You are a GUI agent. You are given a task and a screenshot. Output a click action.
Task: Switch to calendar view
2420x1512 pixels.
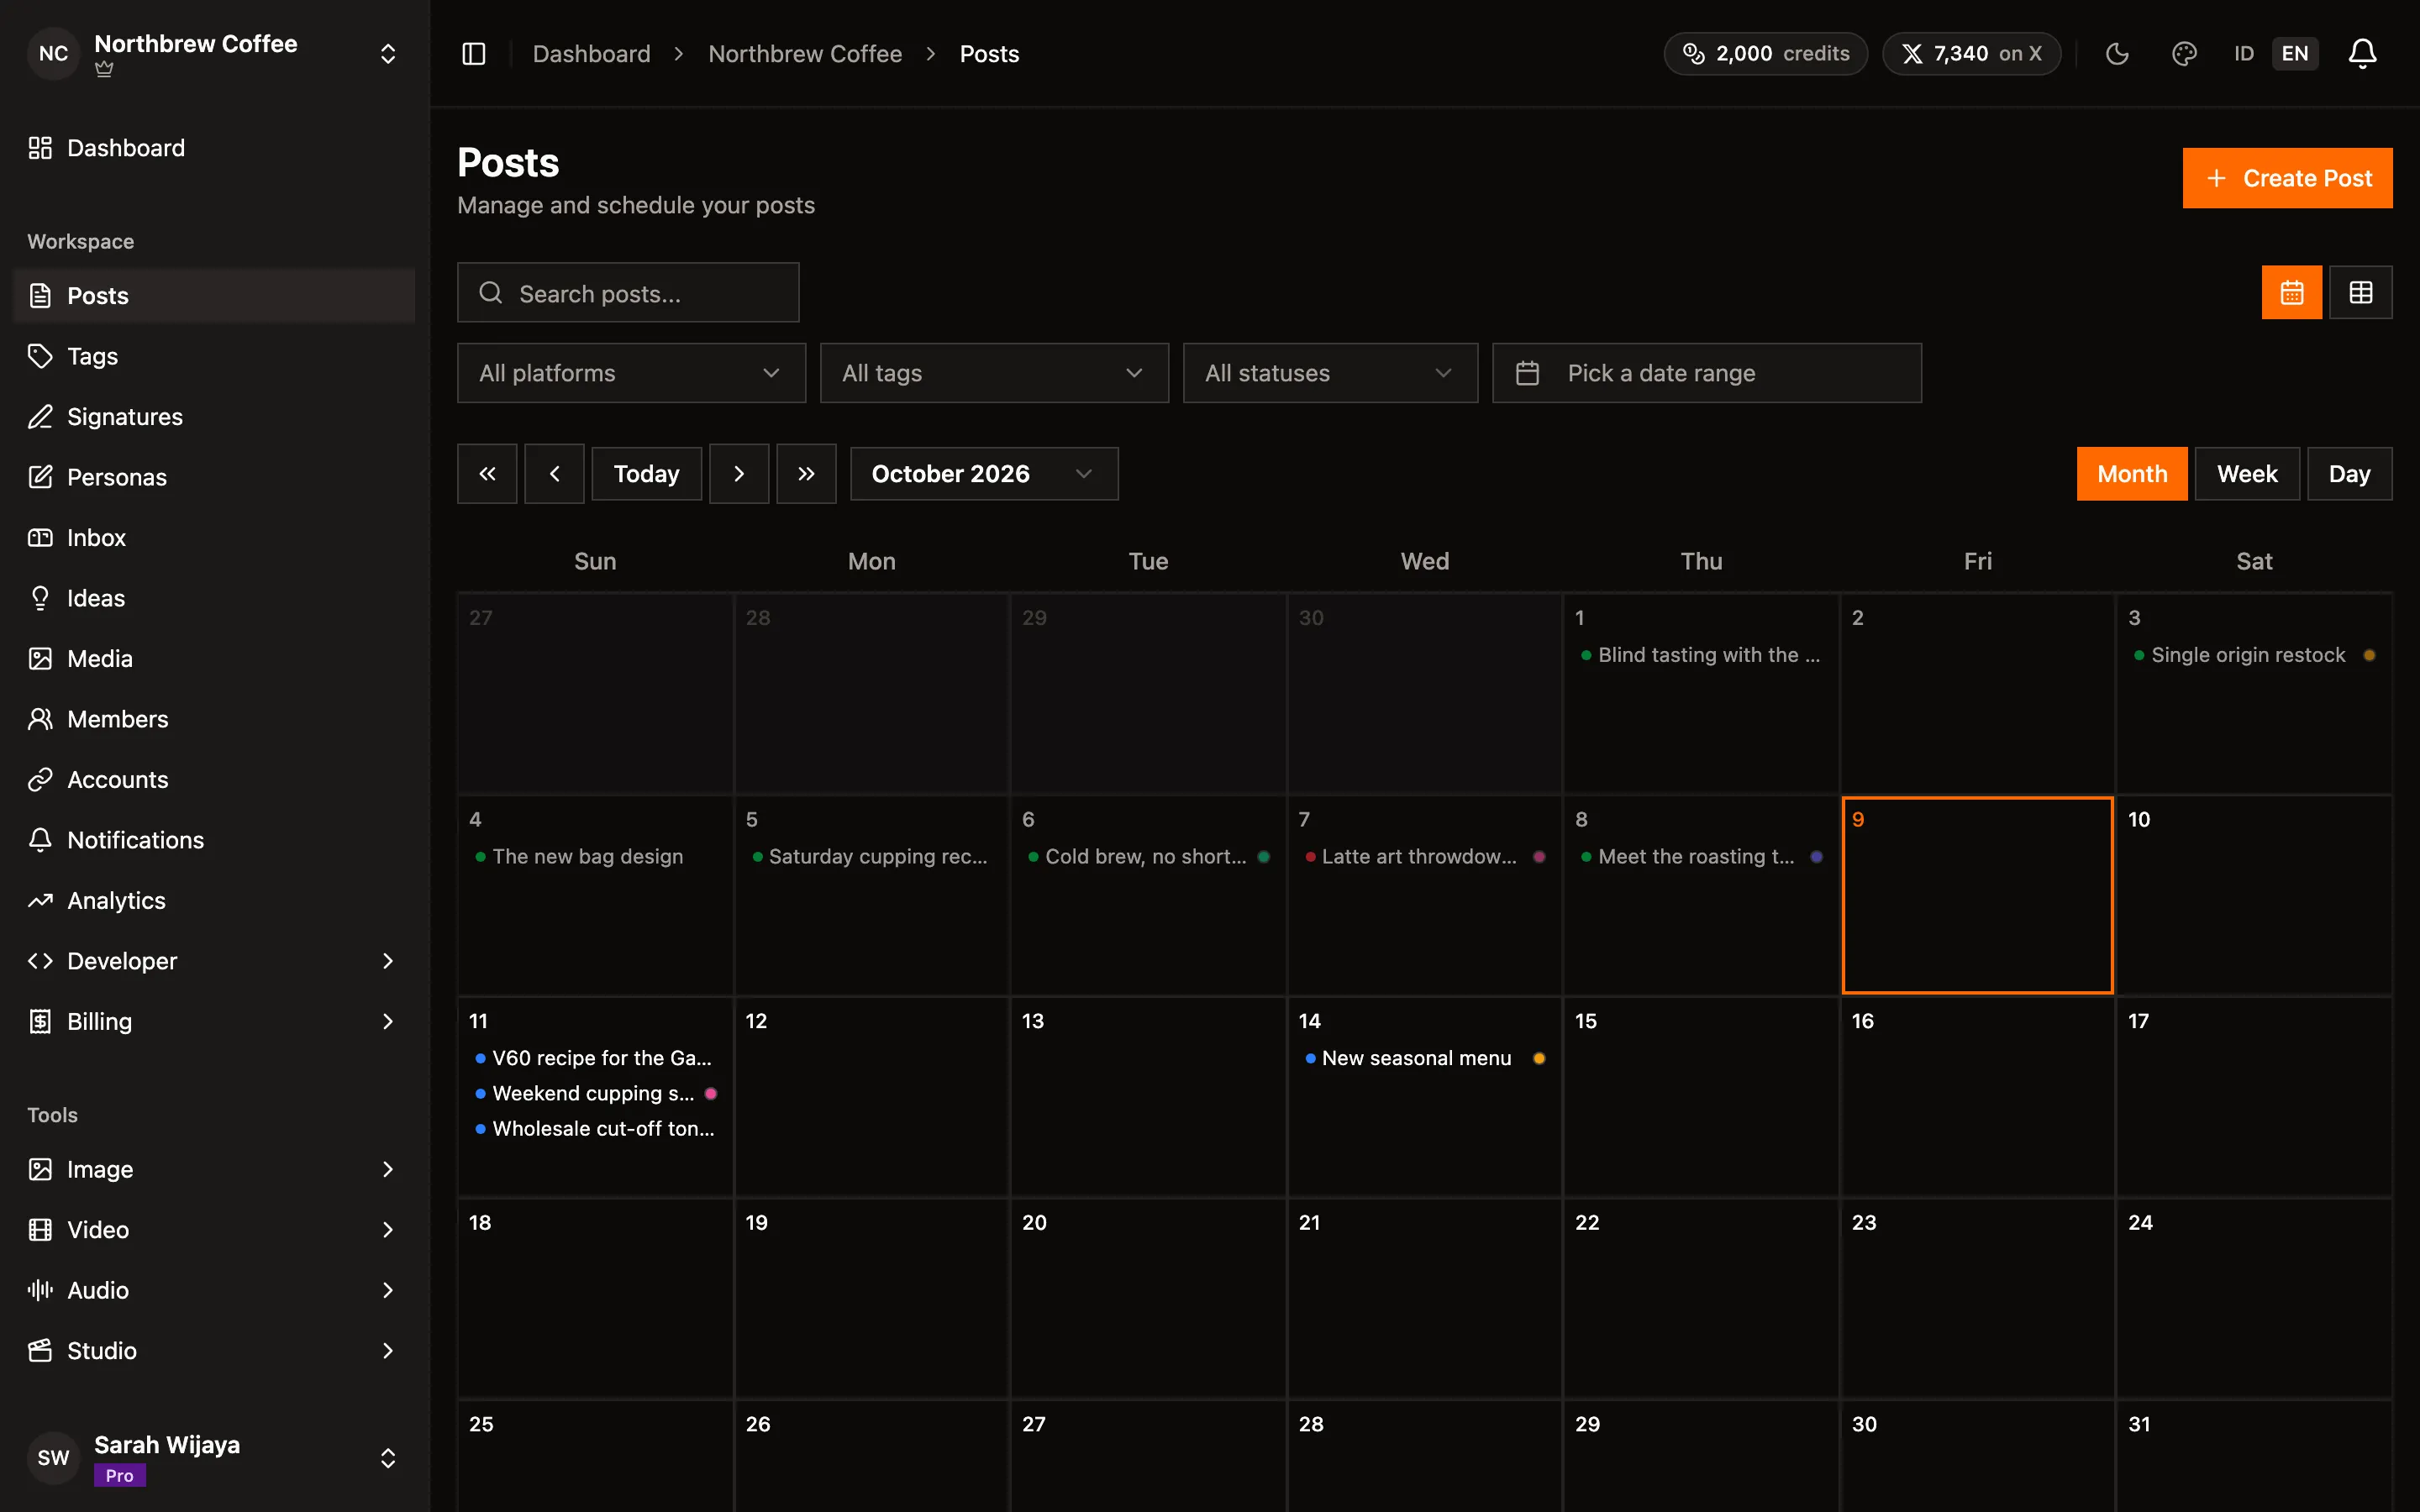click(x=2291, y=292)
